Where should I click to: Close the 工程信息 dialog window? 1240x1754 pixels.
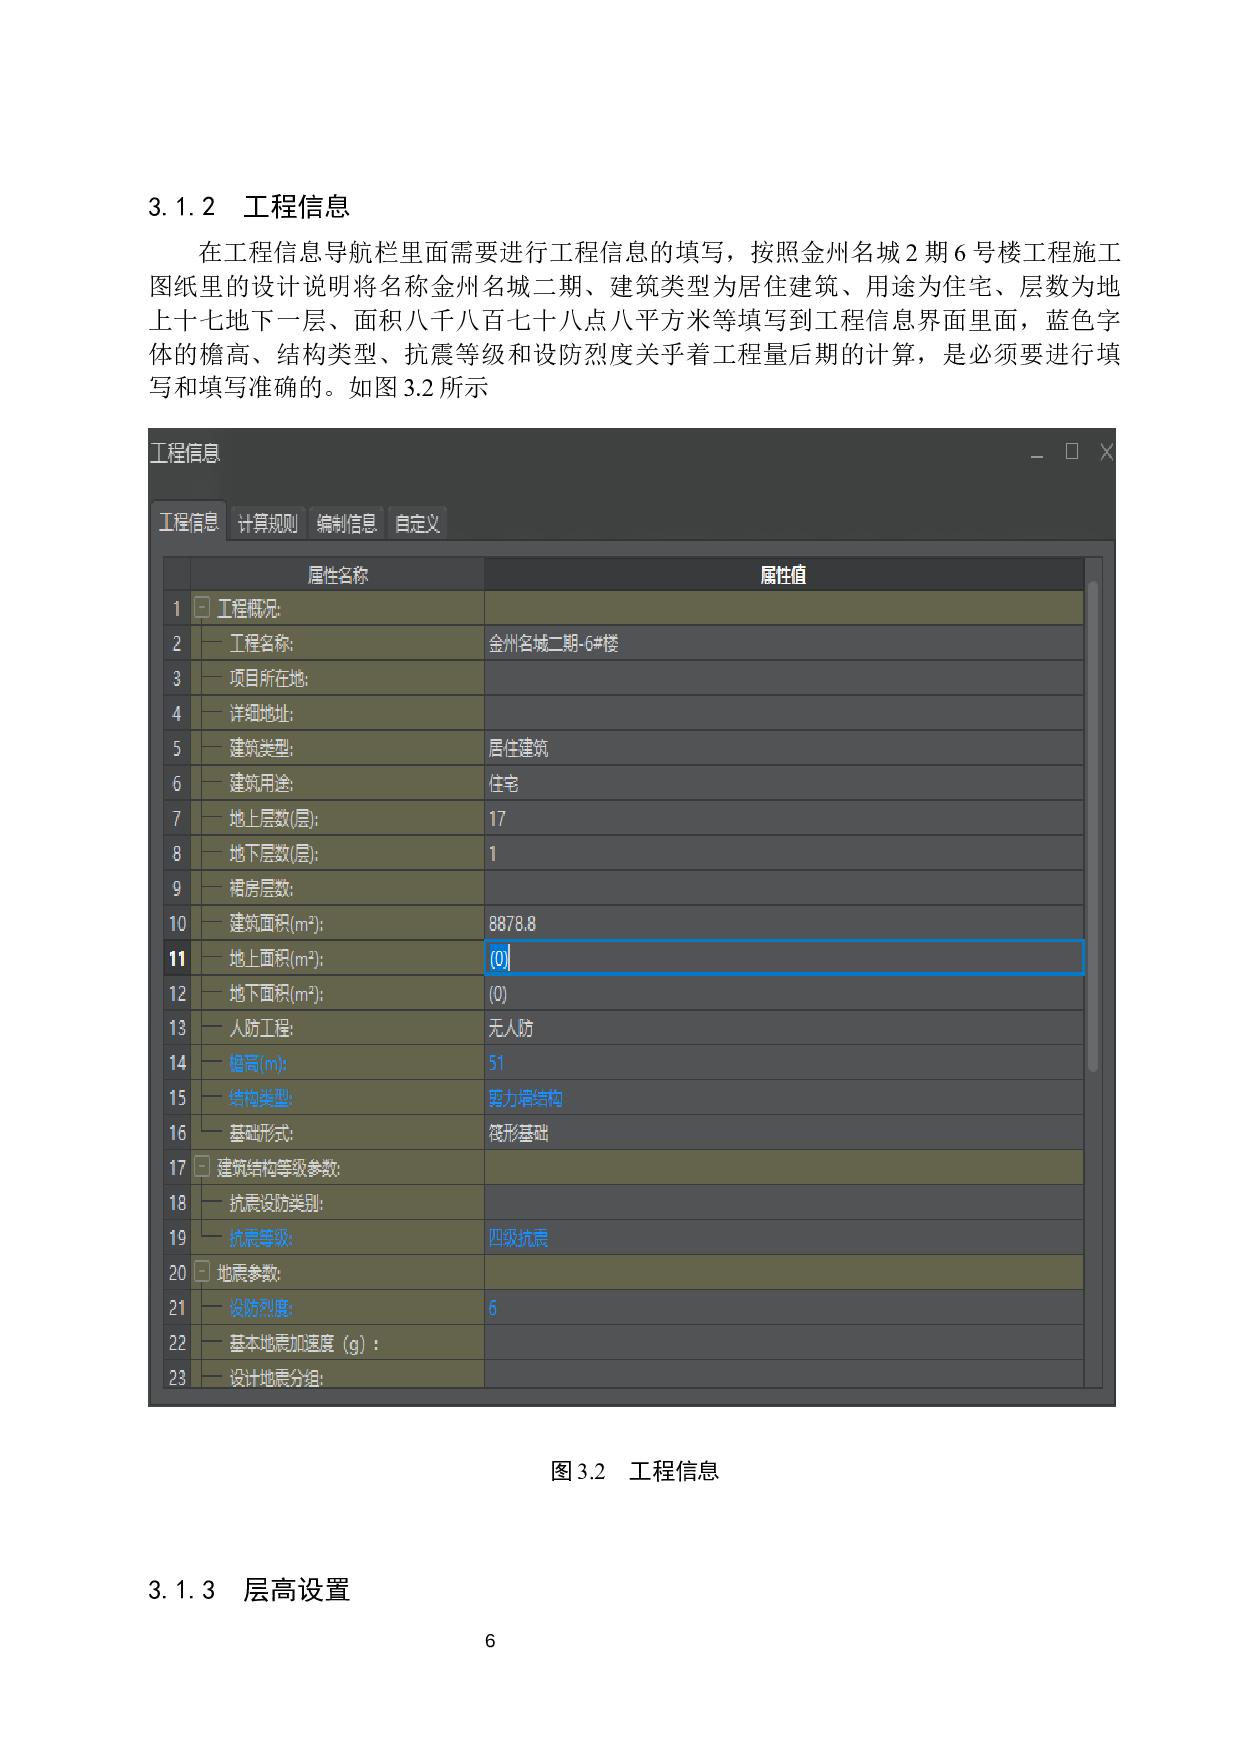tap(1105, 452)
